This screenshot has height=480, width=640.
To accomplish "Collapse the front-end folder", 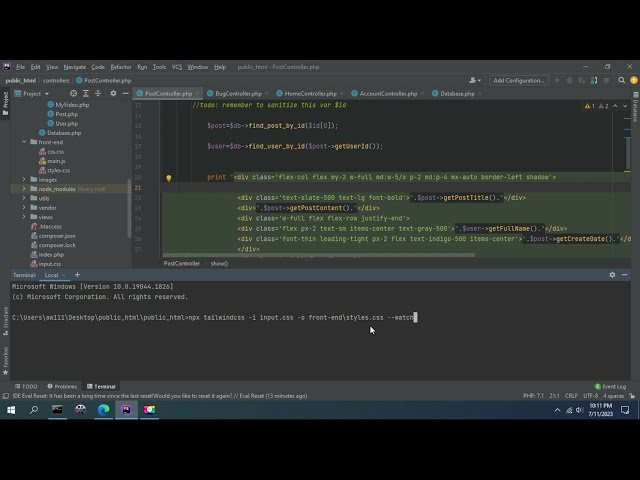I will tap(24, 142).
